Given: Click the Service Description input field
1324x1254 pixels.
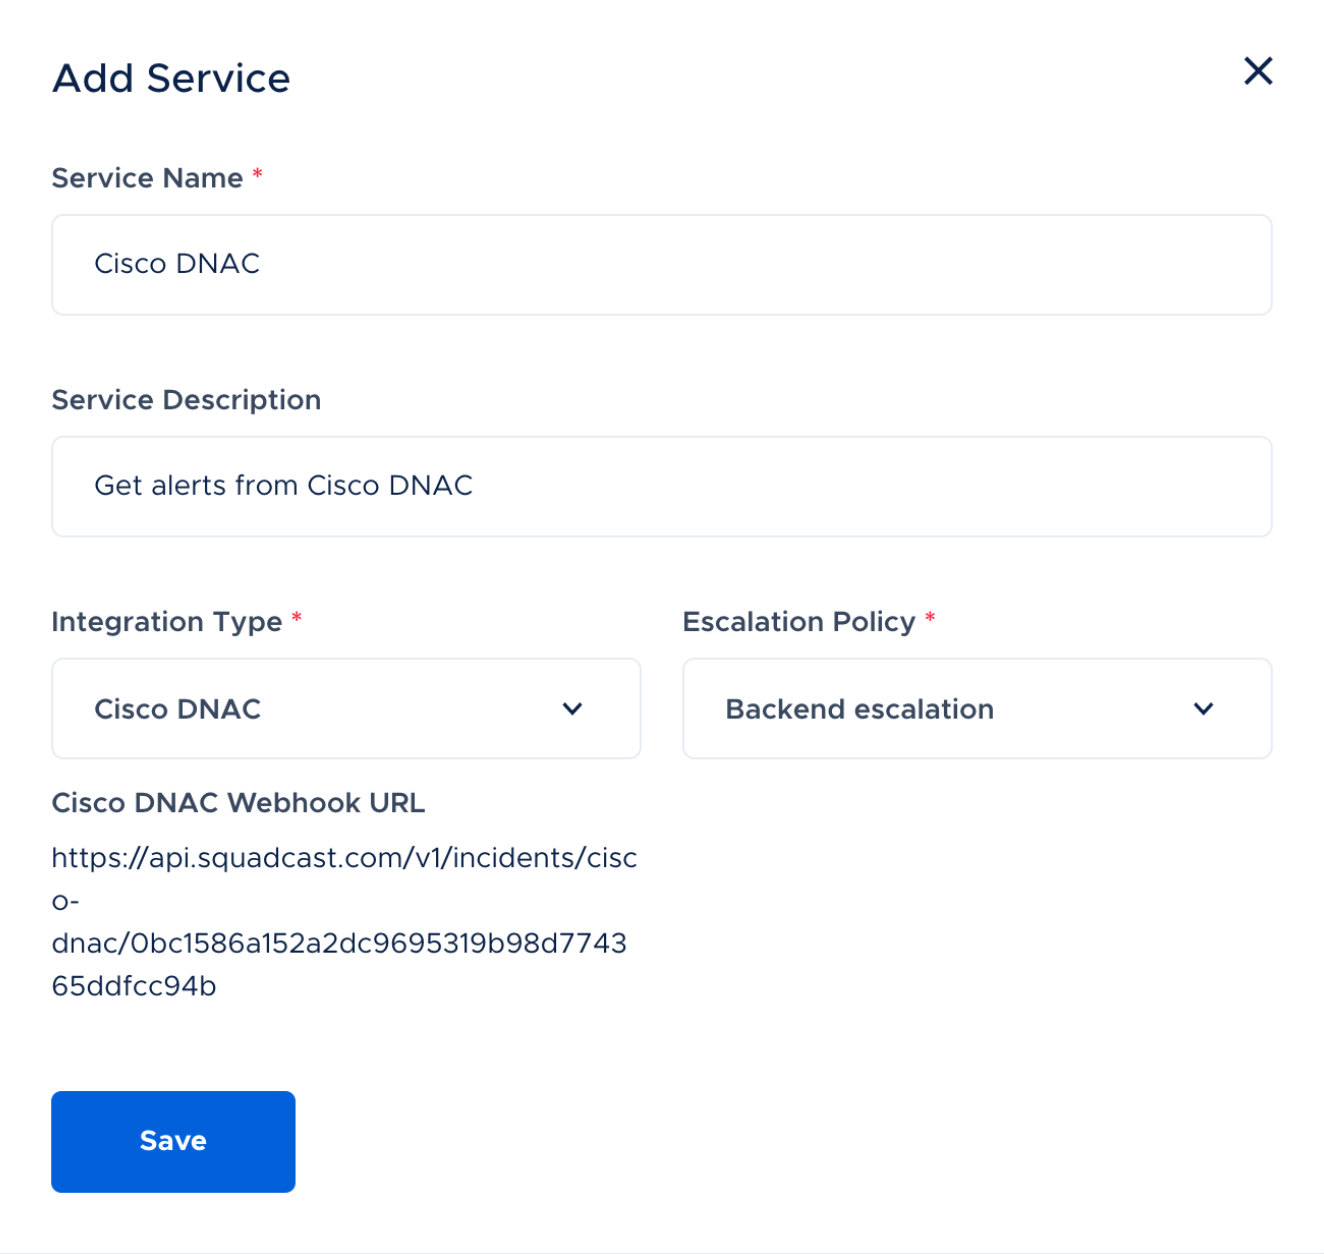Looking at the screenshot, I should point(662,487).
